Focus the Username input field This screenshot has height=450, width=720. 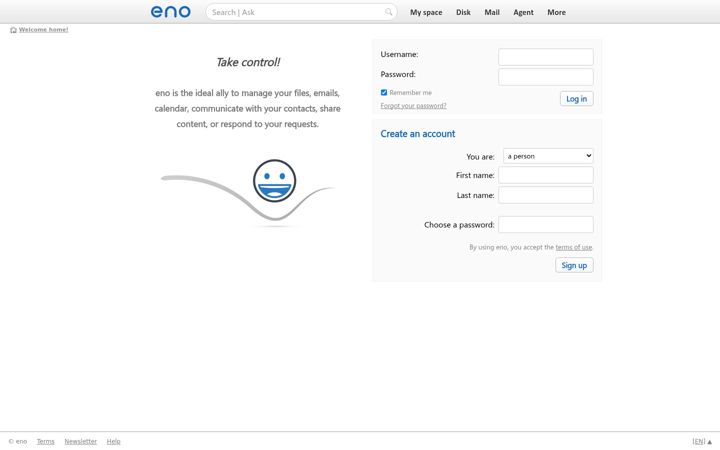pyautogui.click(x=546, y=57)
